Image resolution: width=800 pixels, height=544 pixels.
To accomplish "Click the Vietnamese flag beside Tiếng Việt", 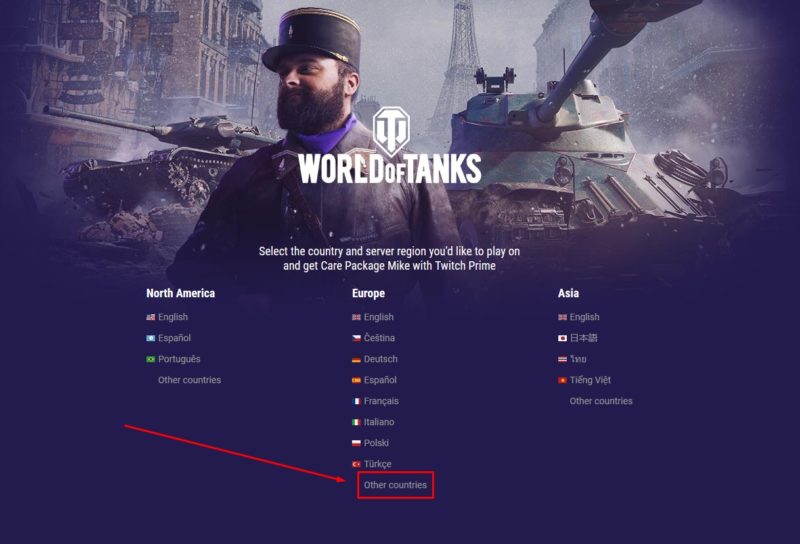I will [x=562, y=380].
